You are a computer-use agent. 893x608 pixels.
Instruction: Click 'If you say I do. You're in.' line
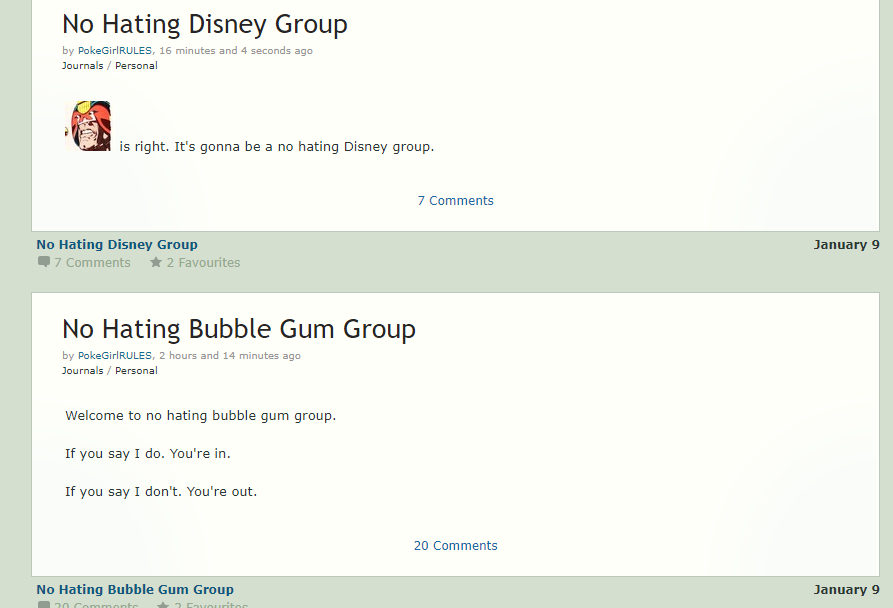pos(148,454)
